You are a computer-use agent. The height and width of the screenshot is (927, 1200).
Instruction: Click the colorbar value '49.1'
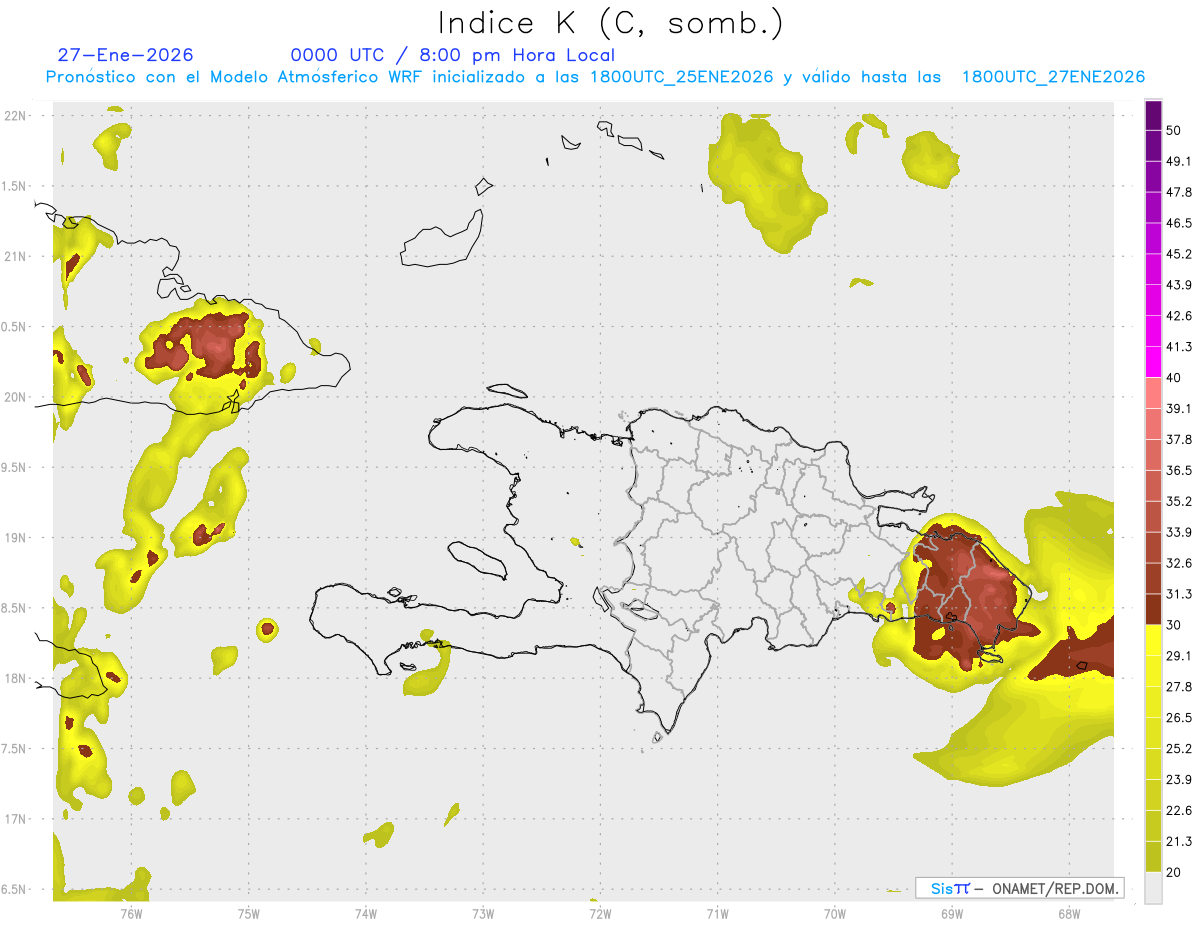(x=1179, y=161)
